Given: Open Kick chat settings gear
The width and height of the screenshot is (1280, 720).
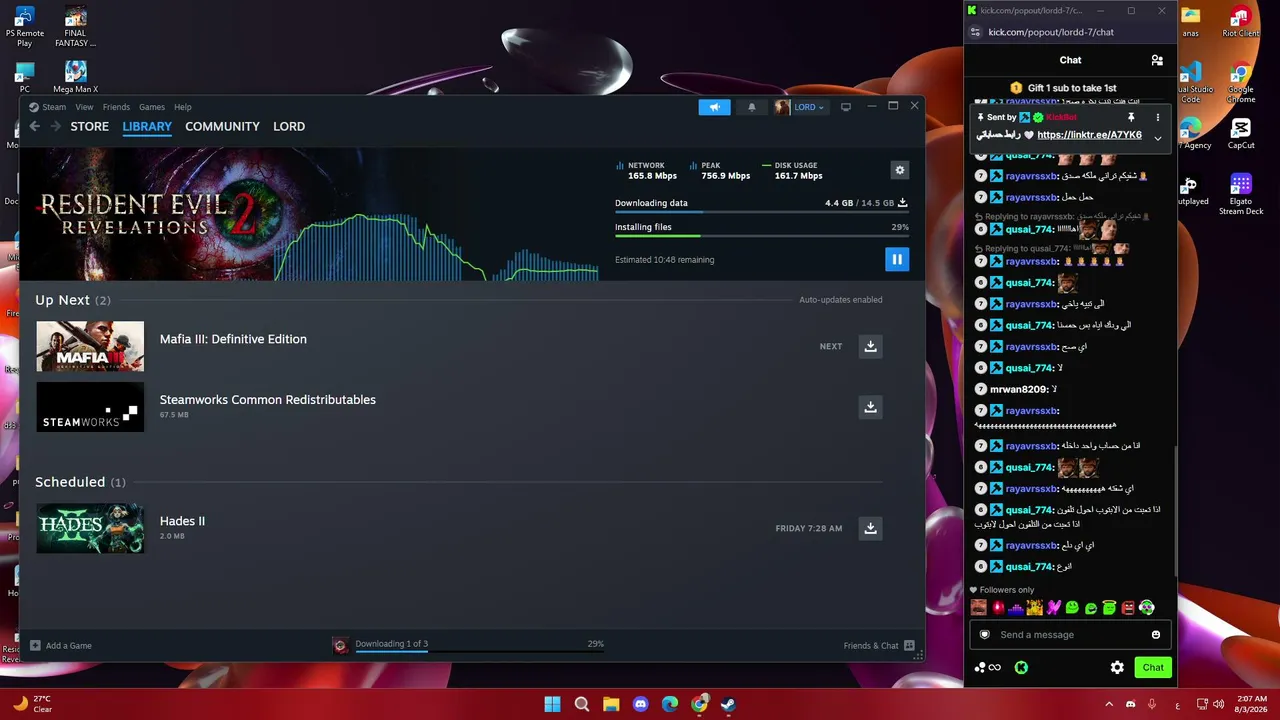Looking at the screenshot, I should [1117, 668].
